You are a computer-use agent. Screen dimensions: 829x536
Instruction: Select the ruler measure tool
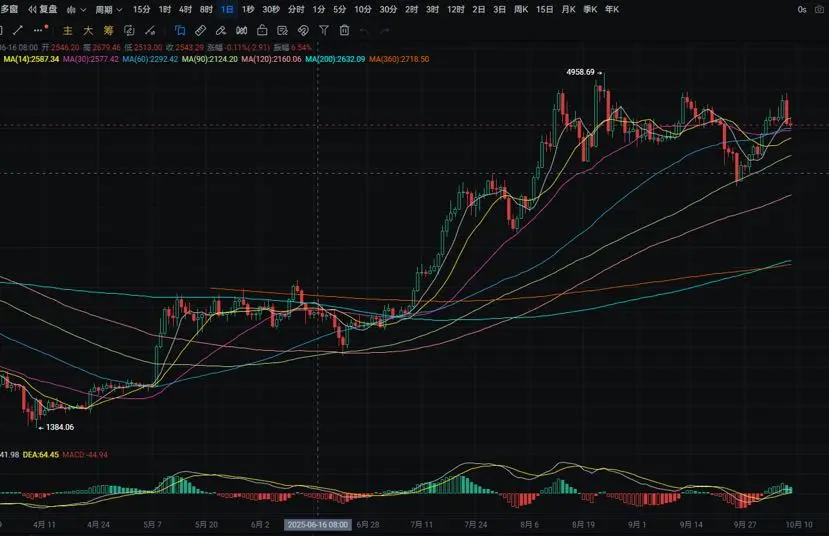(200, 31)
